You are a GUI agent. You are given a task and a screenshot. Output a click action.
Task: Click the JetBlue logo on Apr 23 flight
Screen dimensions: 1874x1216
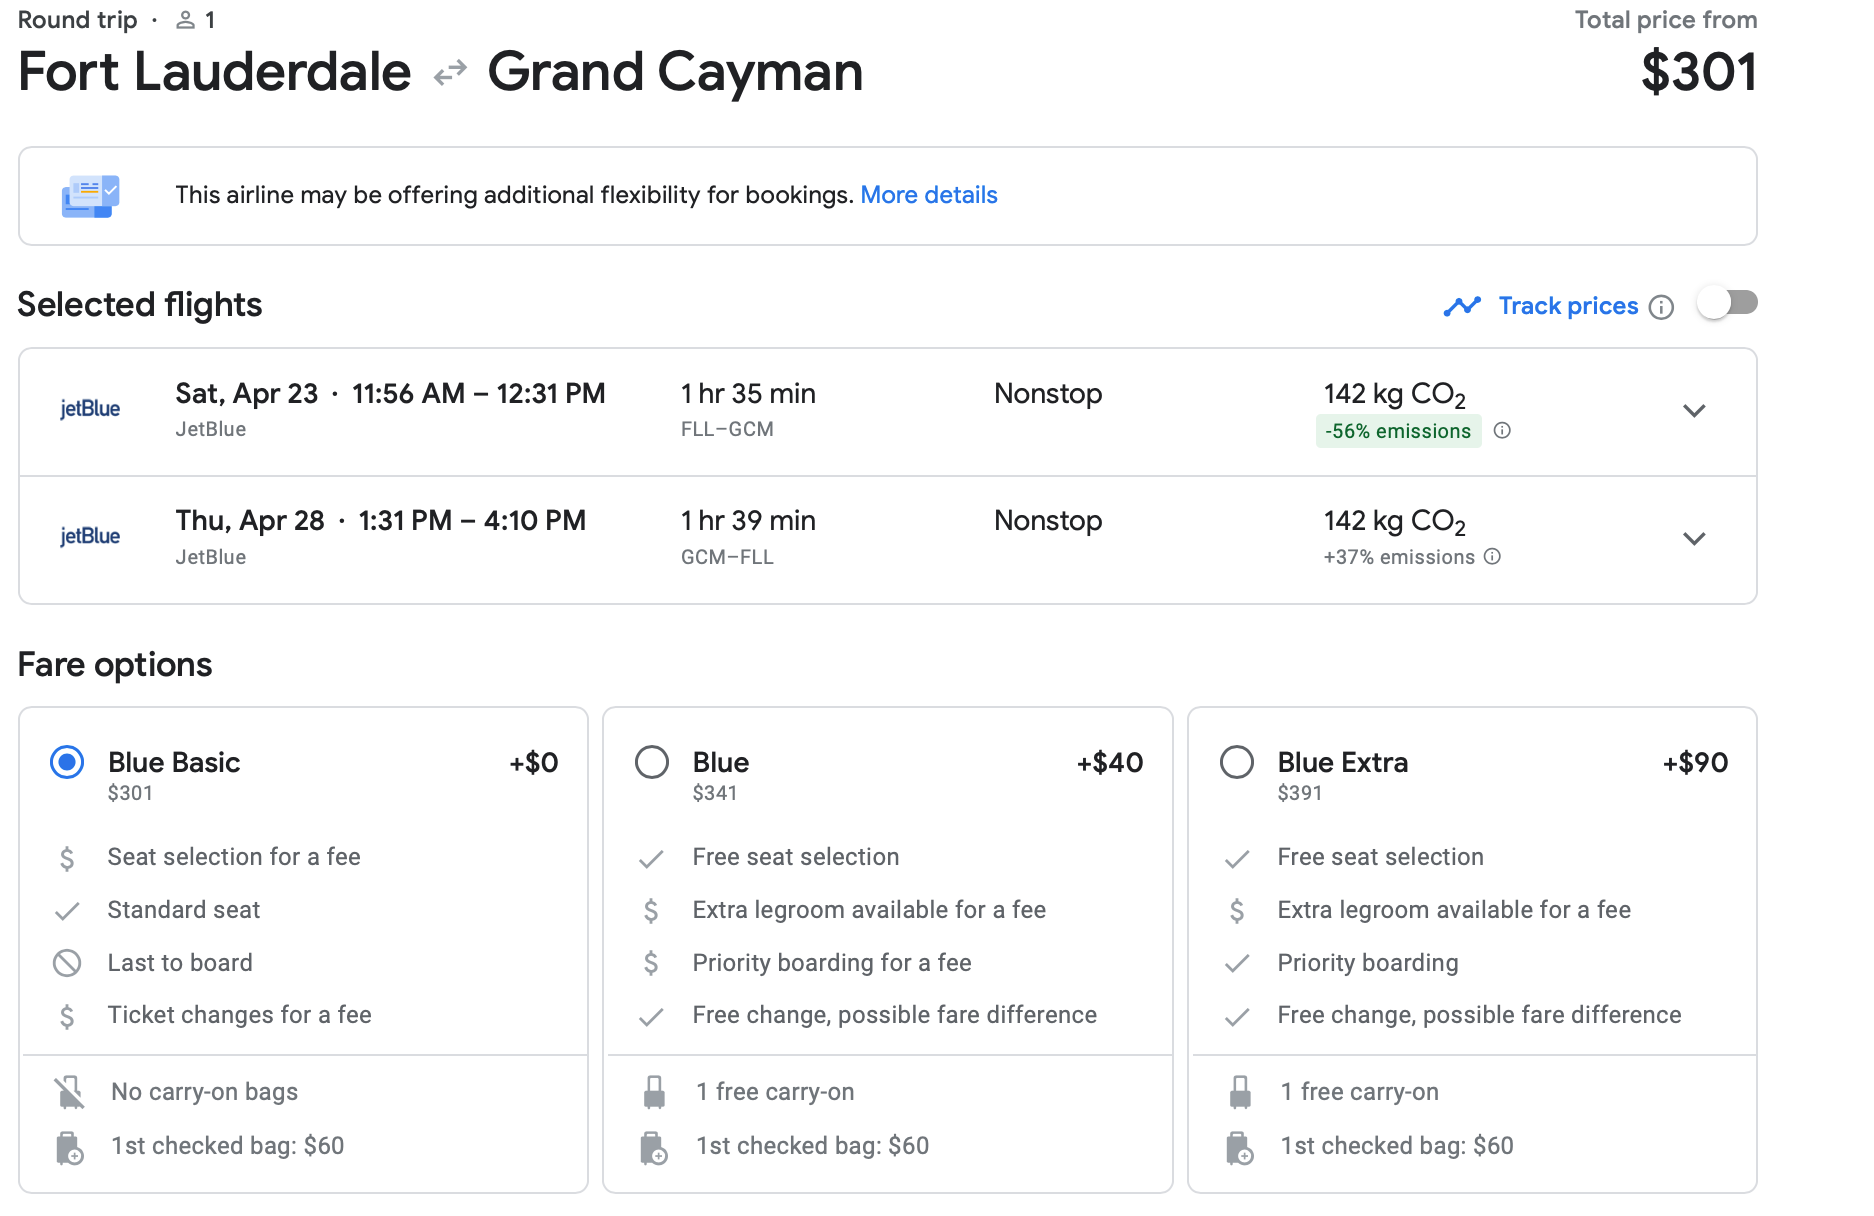coord(90,409)
